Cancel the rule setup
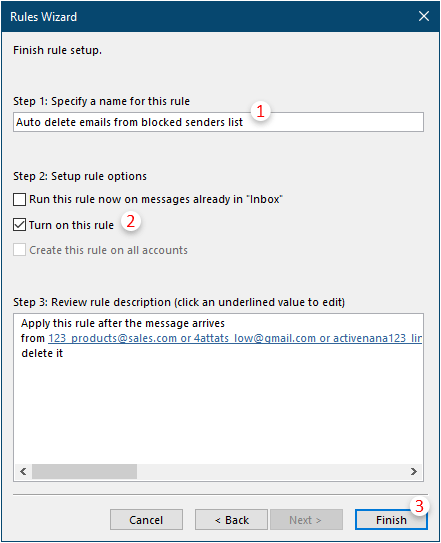The image size is (441, 543). (146, 519)
